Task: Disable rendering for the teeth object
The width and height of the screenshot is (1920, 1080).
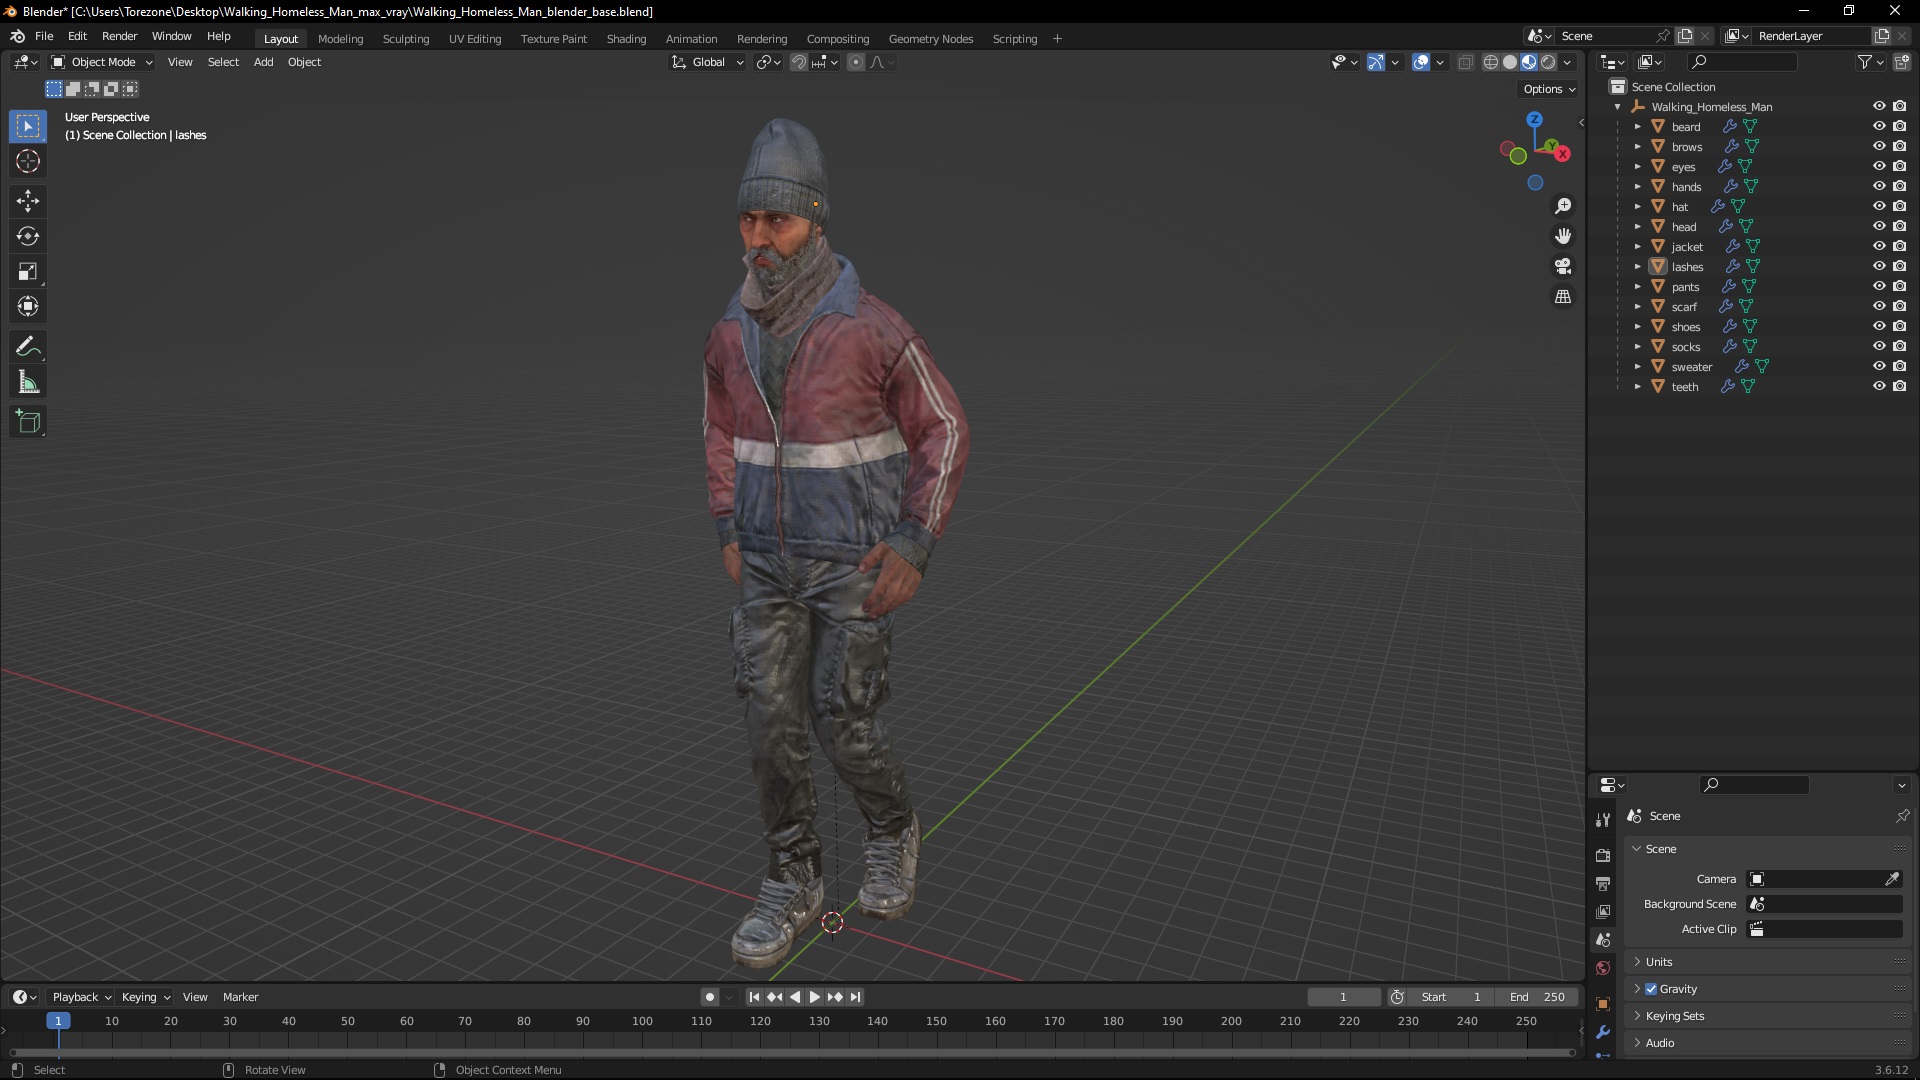Action: [x=1900, y=387]
